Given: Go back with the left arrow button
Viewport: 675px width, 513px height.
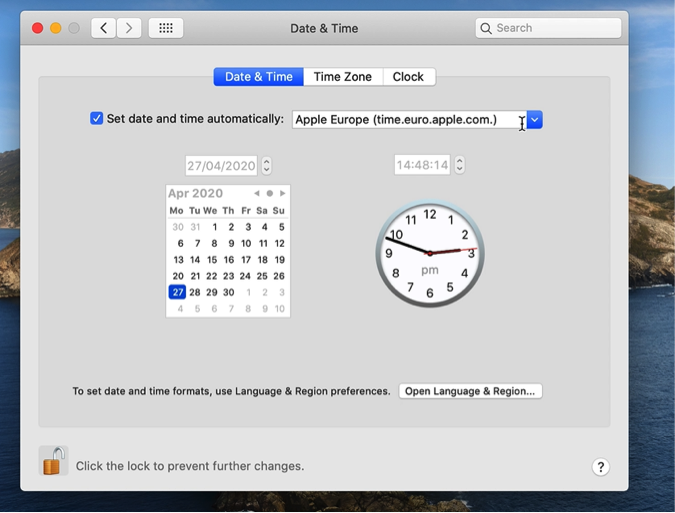Looking at the screenshot, I should (x=103, y=28).
